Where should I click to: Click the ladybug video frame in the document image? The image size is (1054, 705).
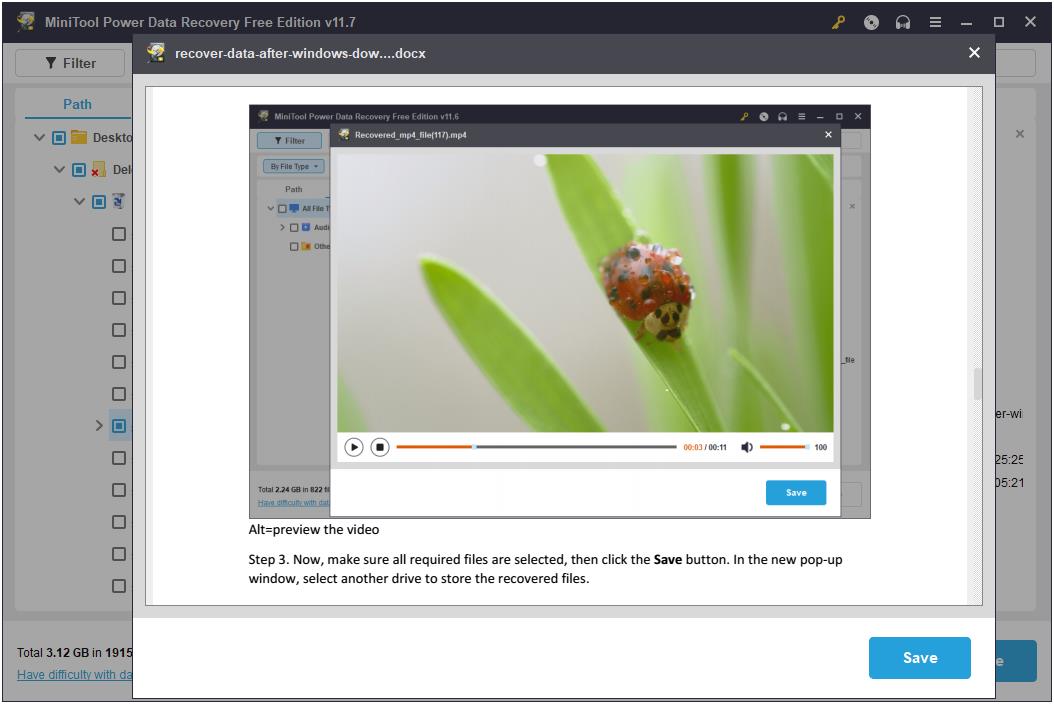(585, 293)
